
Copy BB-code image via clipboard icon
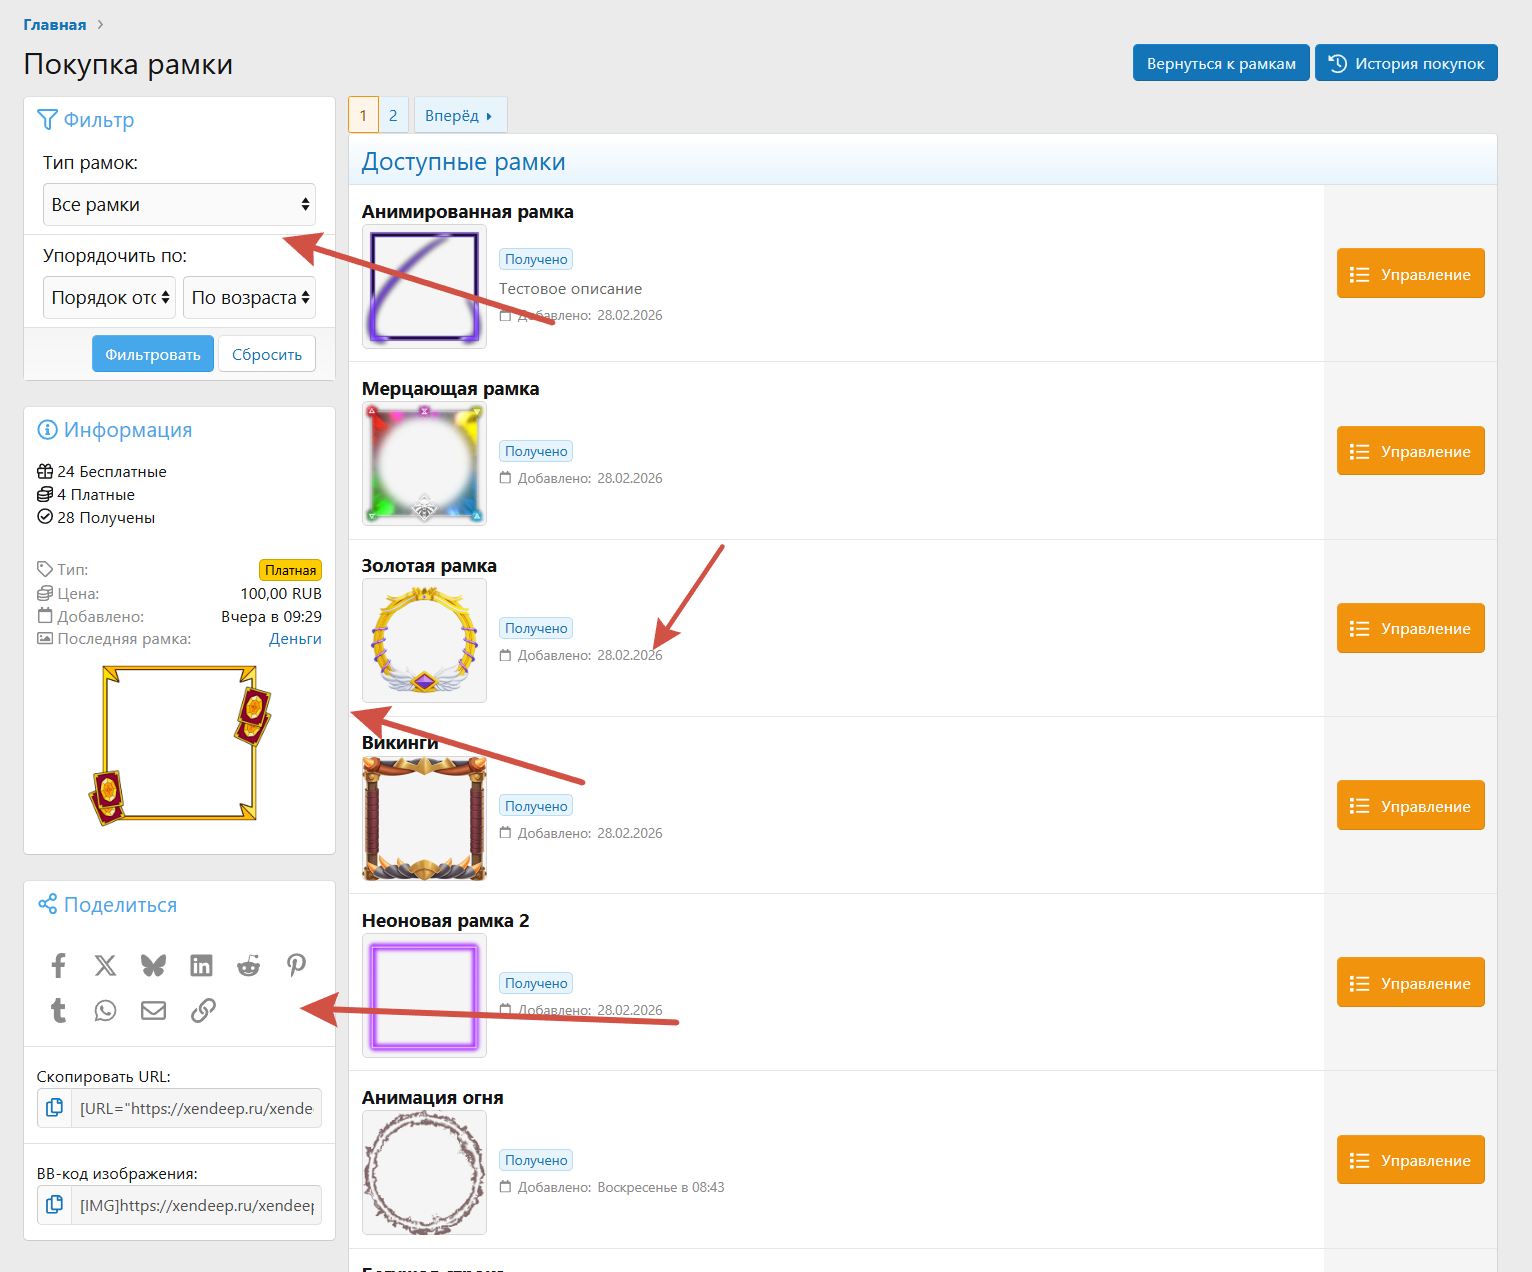[x=55, y=1205]
